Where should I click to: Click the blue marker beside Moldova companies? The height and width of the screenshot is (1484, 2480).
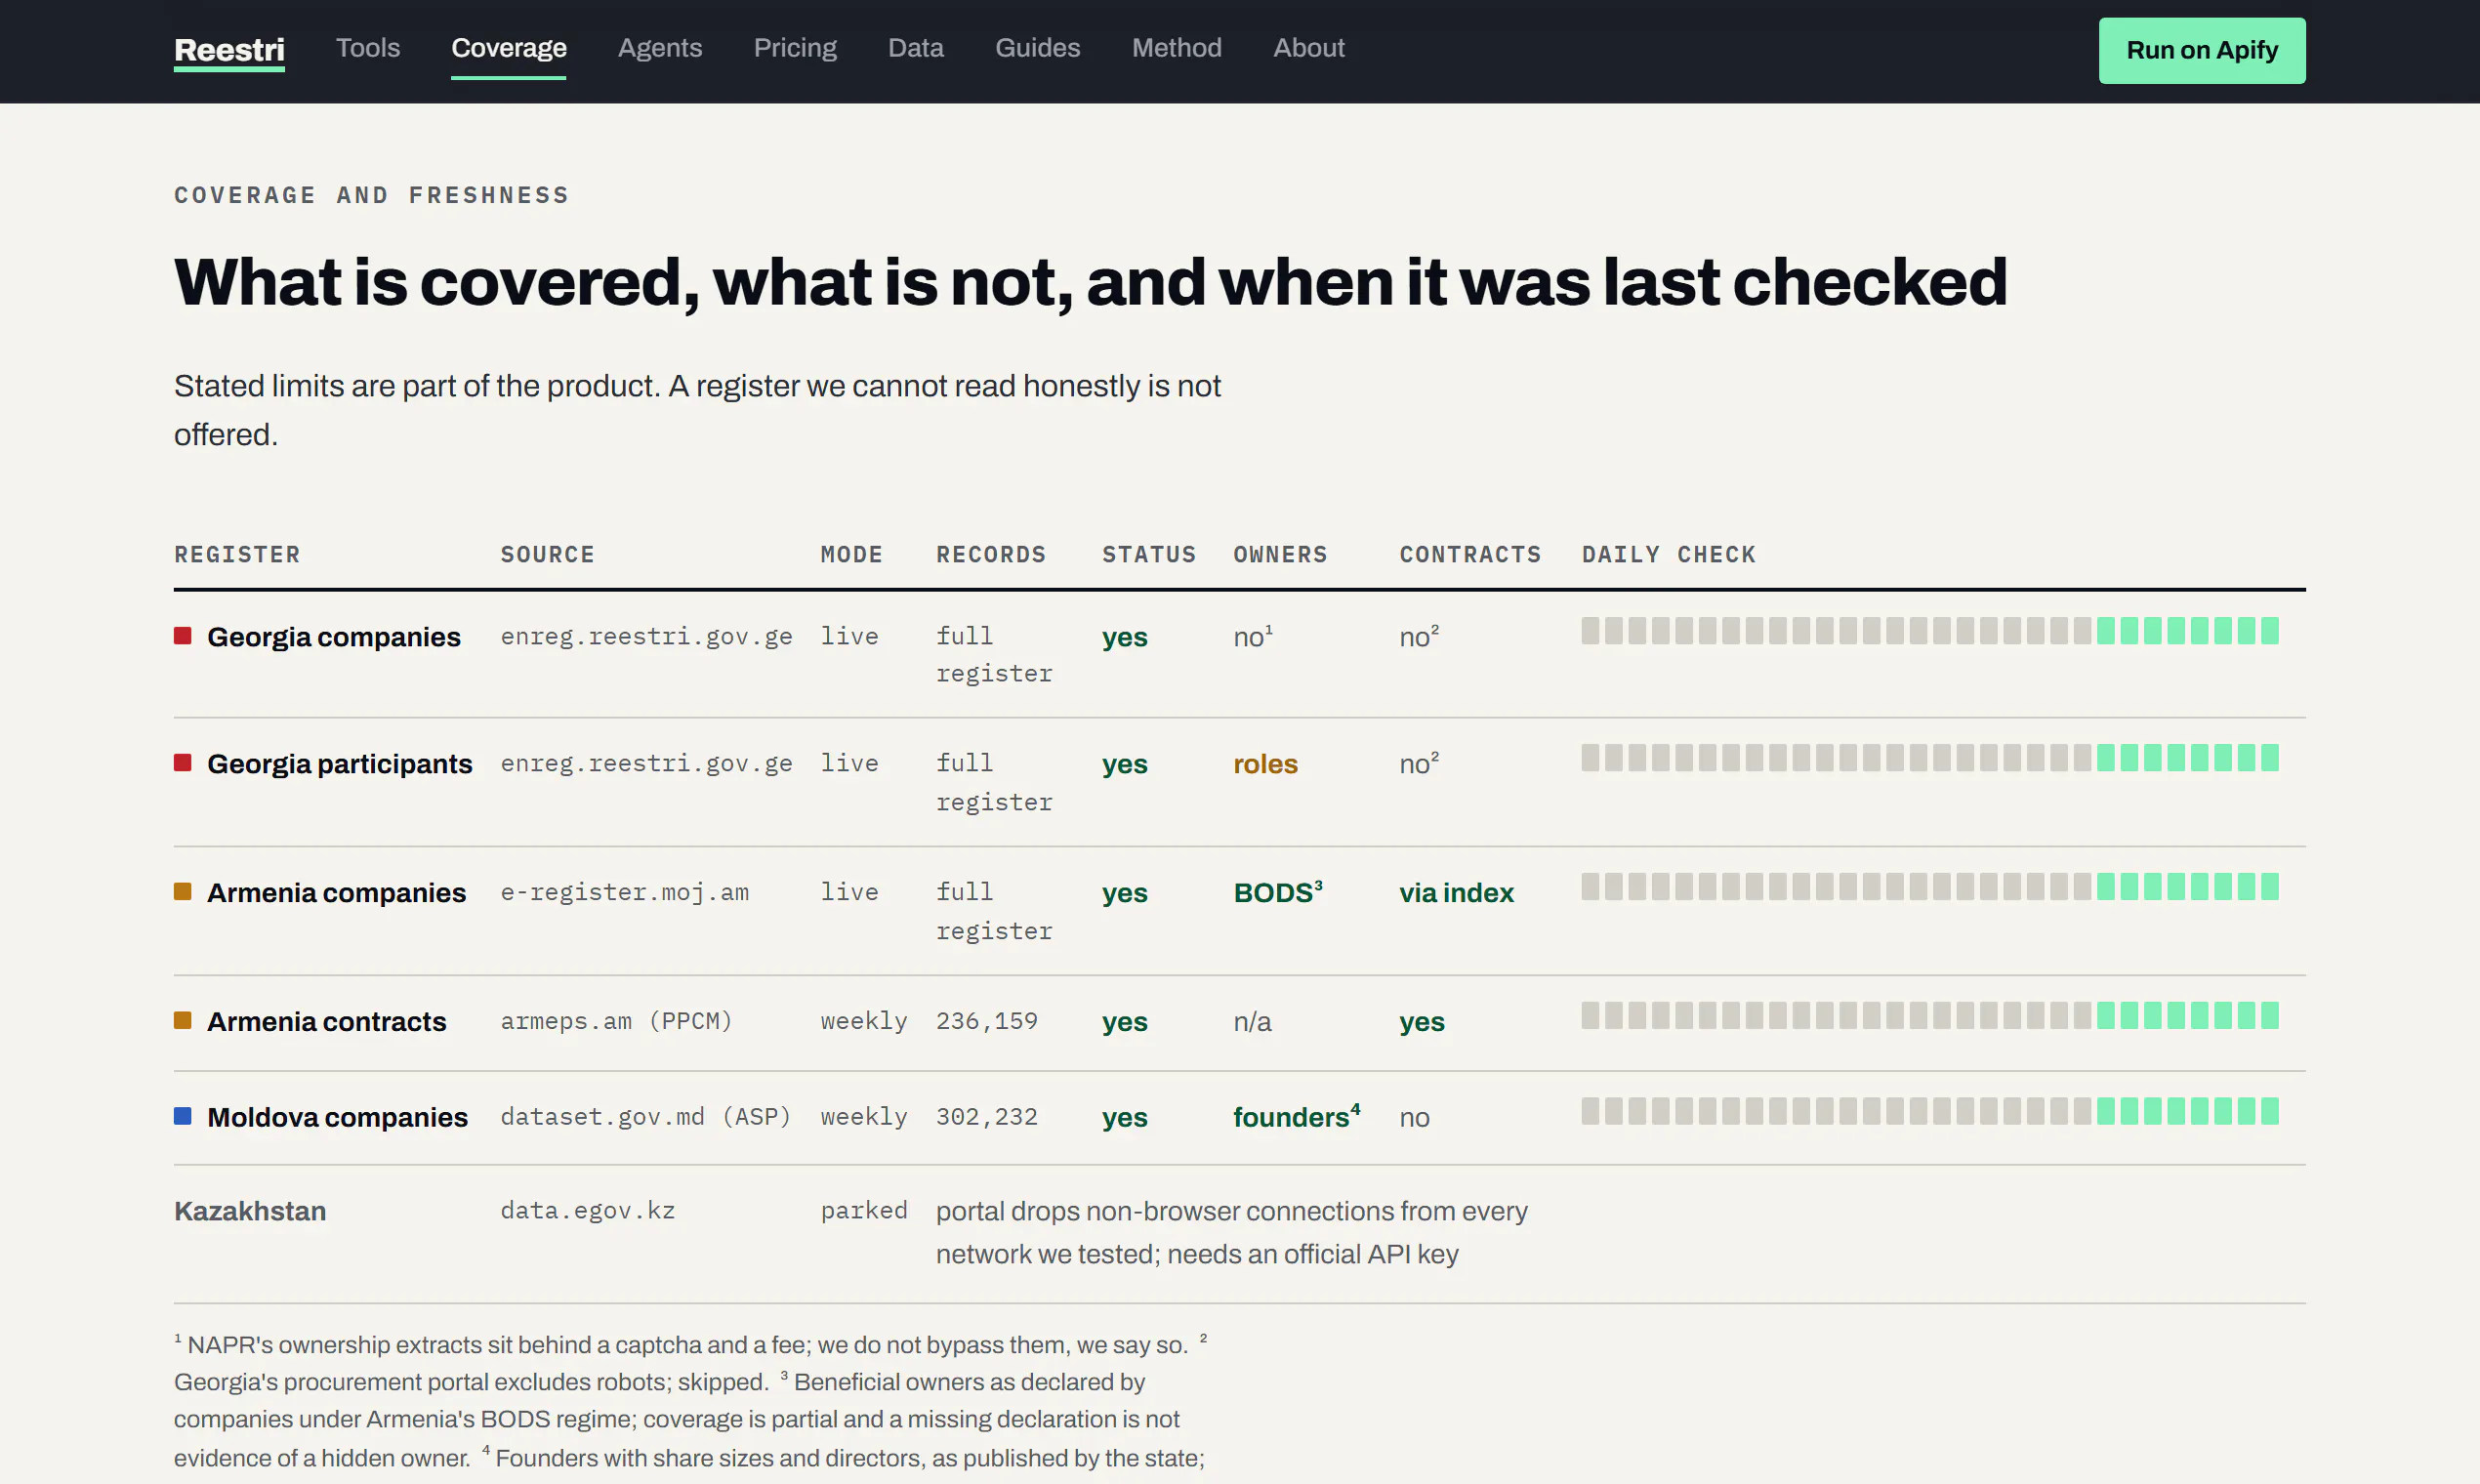182,1115
